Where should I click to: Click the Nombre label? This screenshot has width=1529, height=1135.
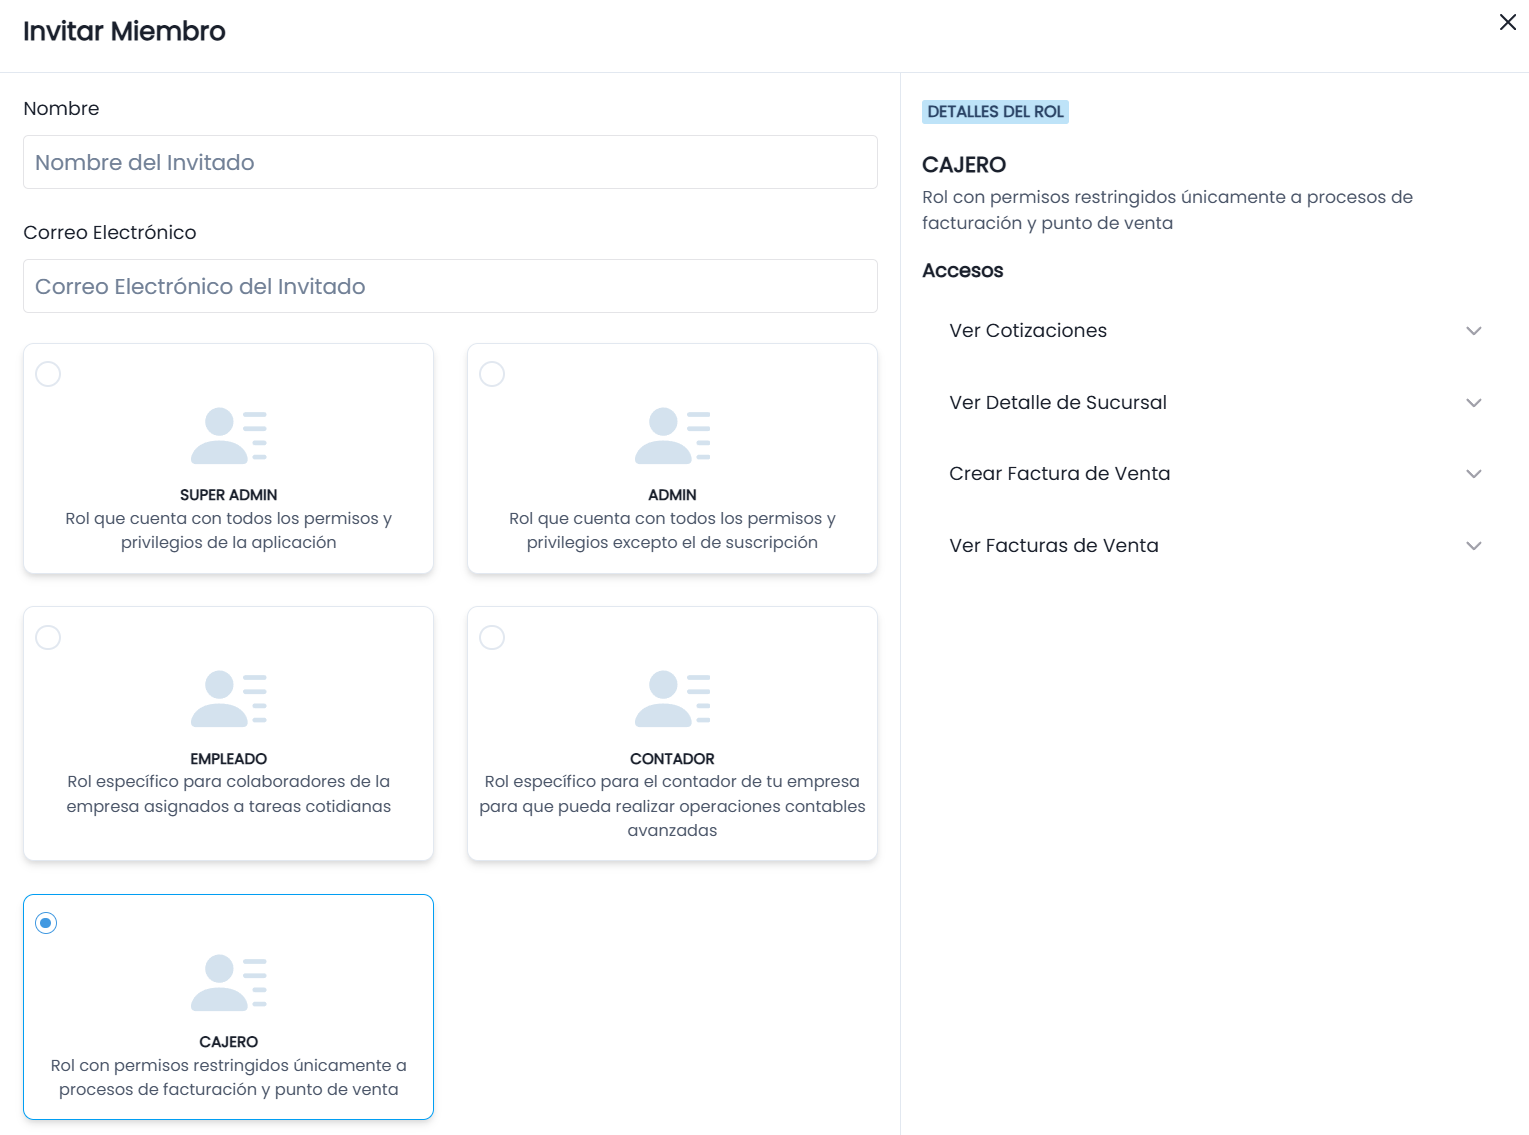pos(61,109)
